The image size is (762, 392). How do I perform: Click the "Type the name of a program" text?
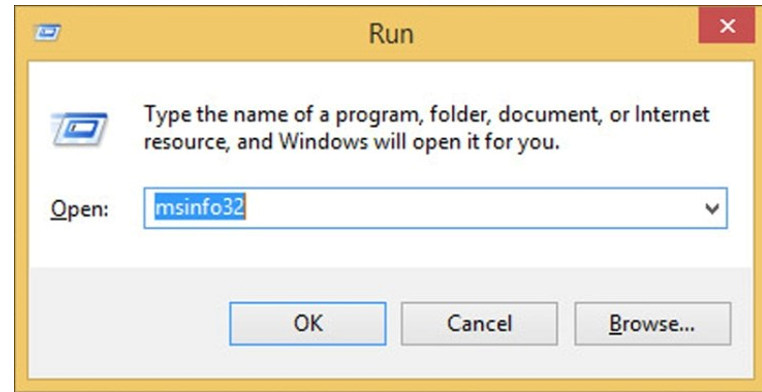click(x=283, y=115)
